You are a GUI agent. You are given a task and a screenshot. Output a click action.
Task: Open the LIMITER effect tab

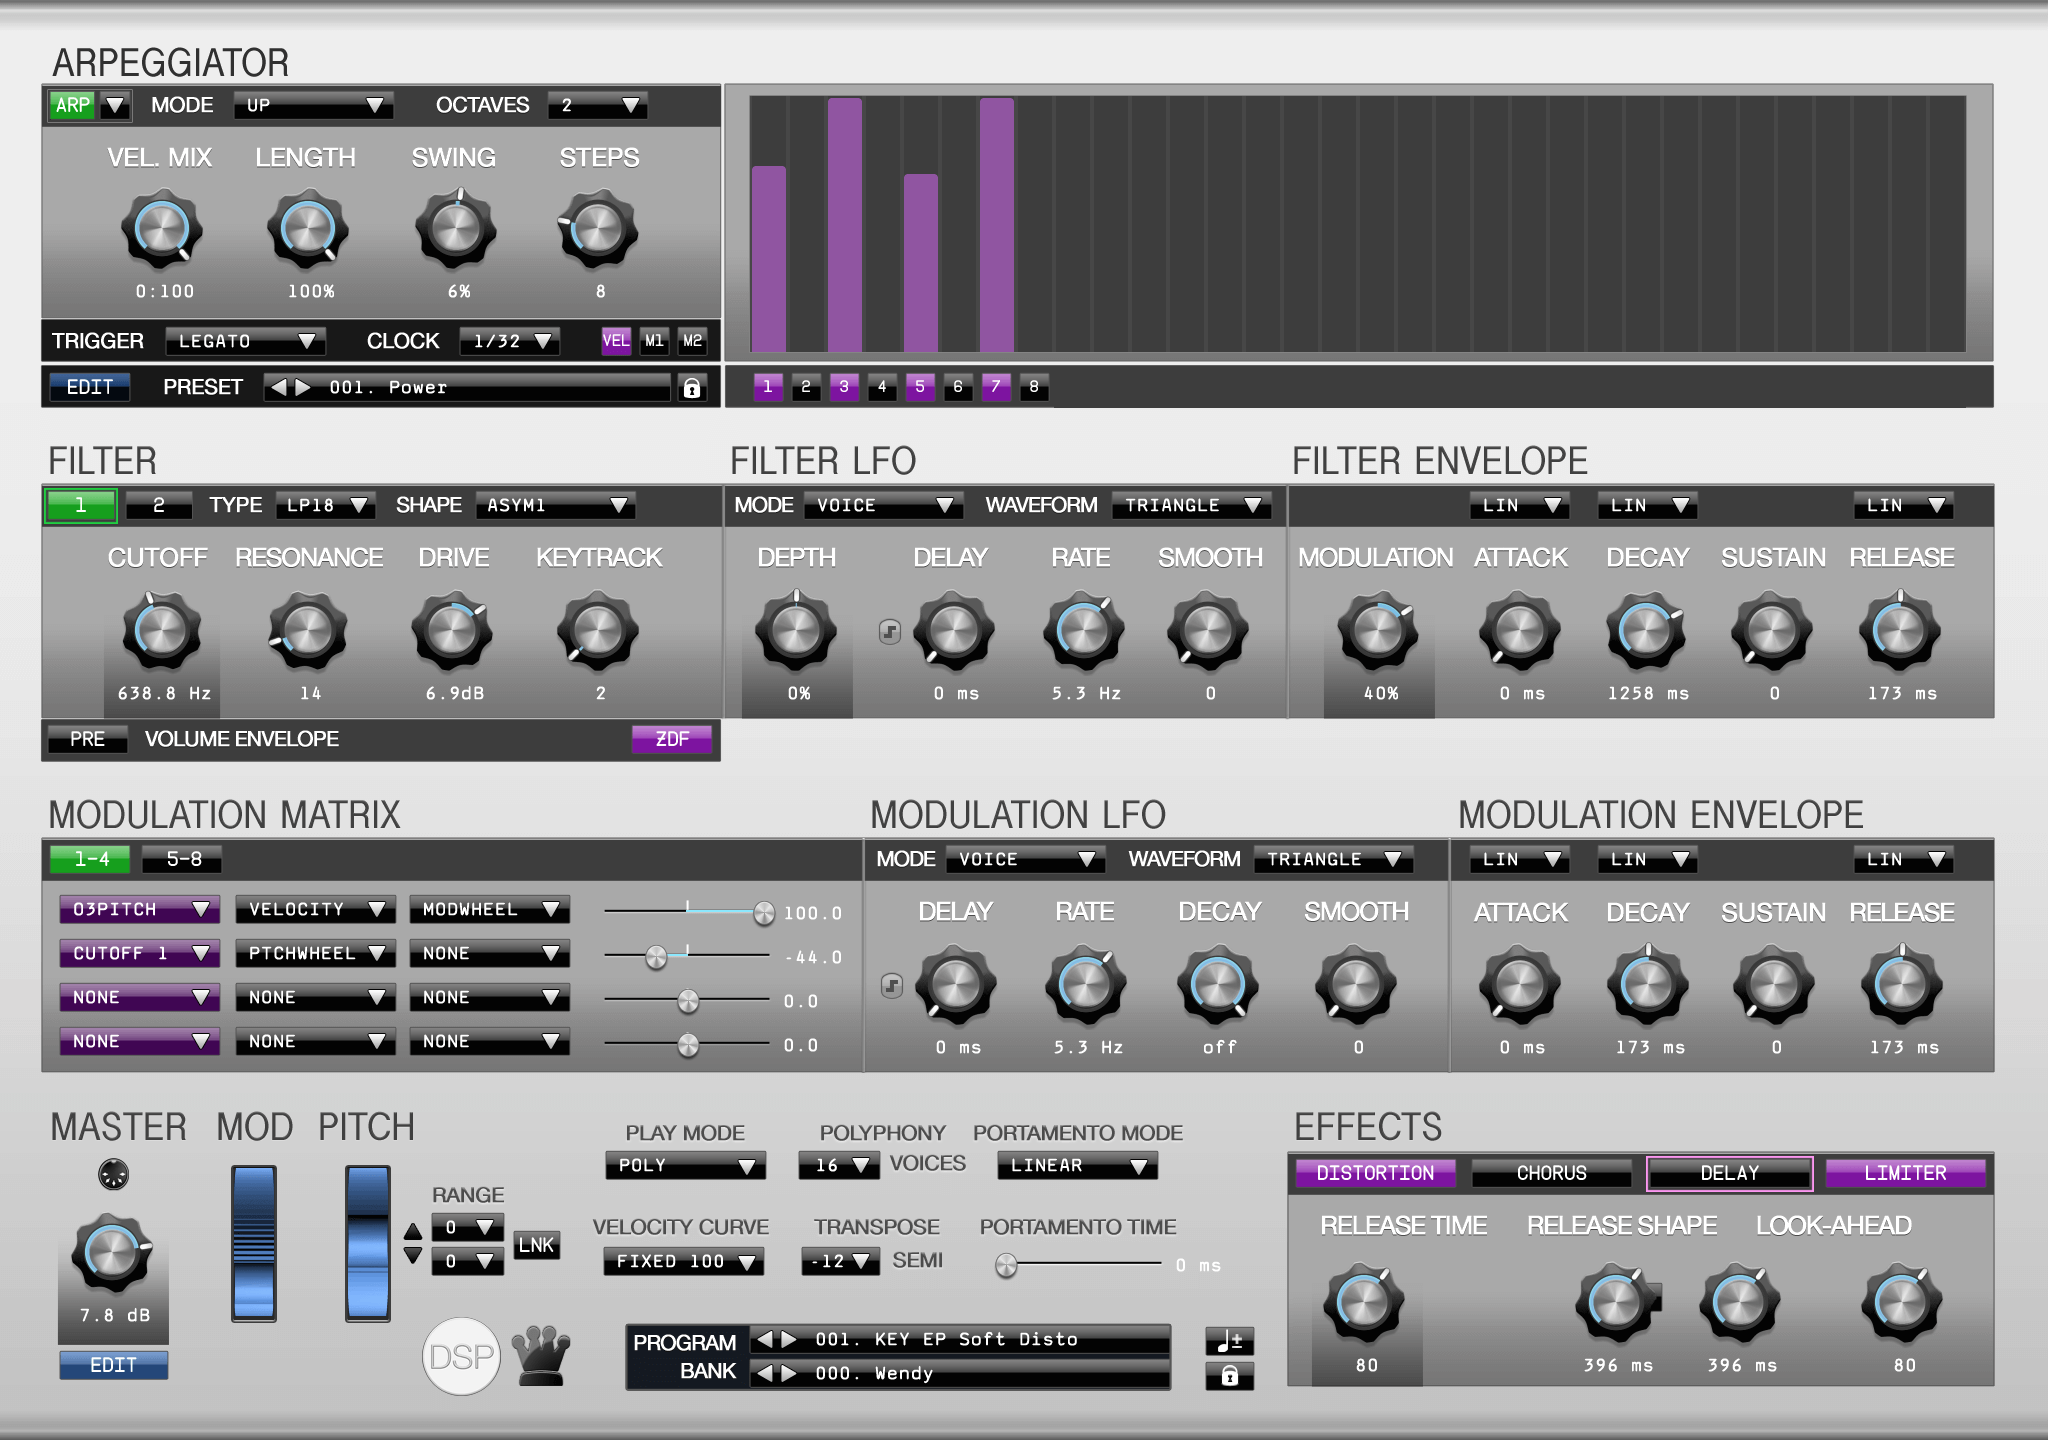tap(1905, 1173)
